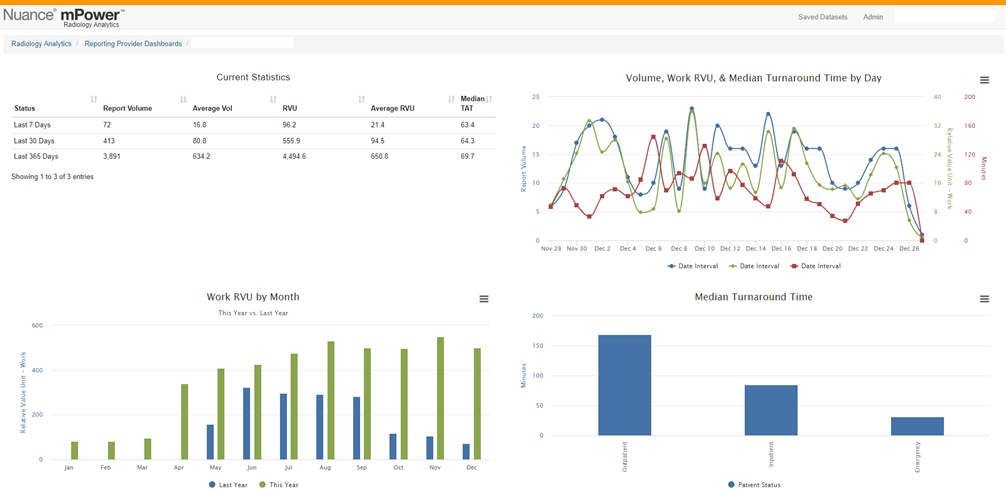Open the daily volume chart hamburger menu
Viewport: 1006px width, 492px height.
[x=984, y=80]
